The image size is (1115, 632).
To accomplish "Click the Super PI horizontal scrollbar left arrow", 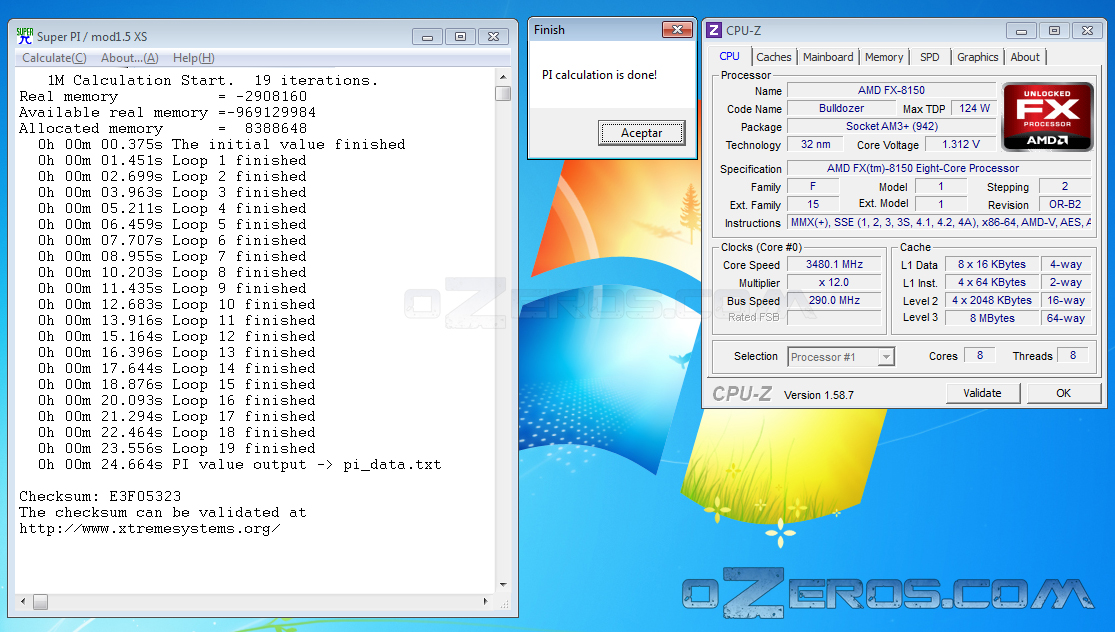I will click(x=23, y=601).
